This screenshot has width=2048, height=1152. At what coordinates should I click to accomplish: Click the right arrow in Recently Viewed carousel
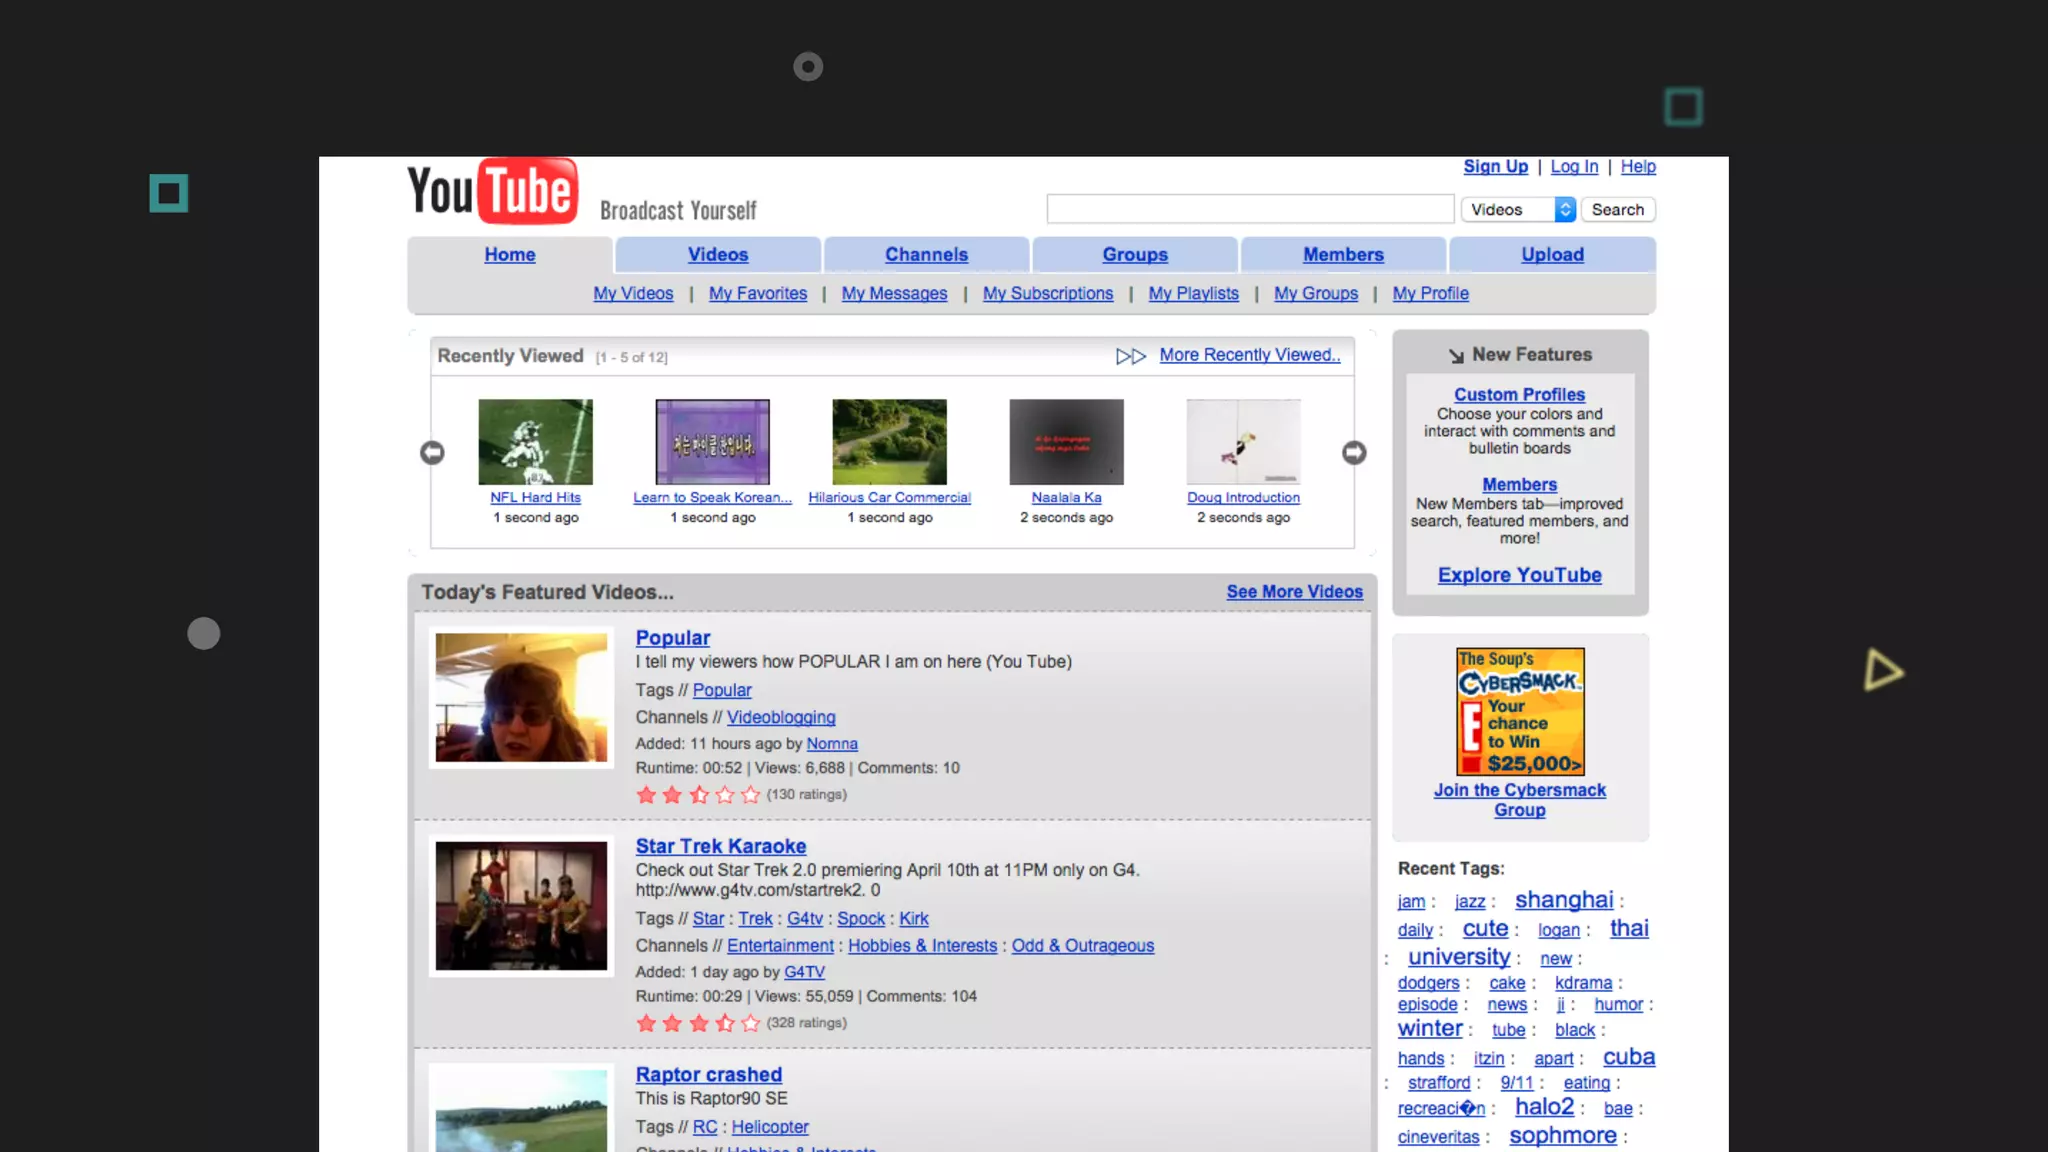(1354, 453)
